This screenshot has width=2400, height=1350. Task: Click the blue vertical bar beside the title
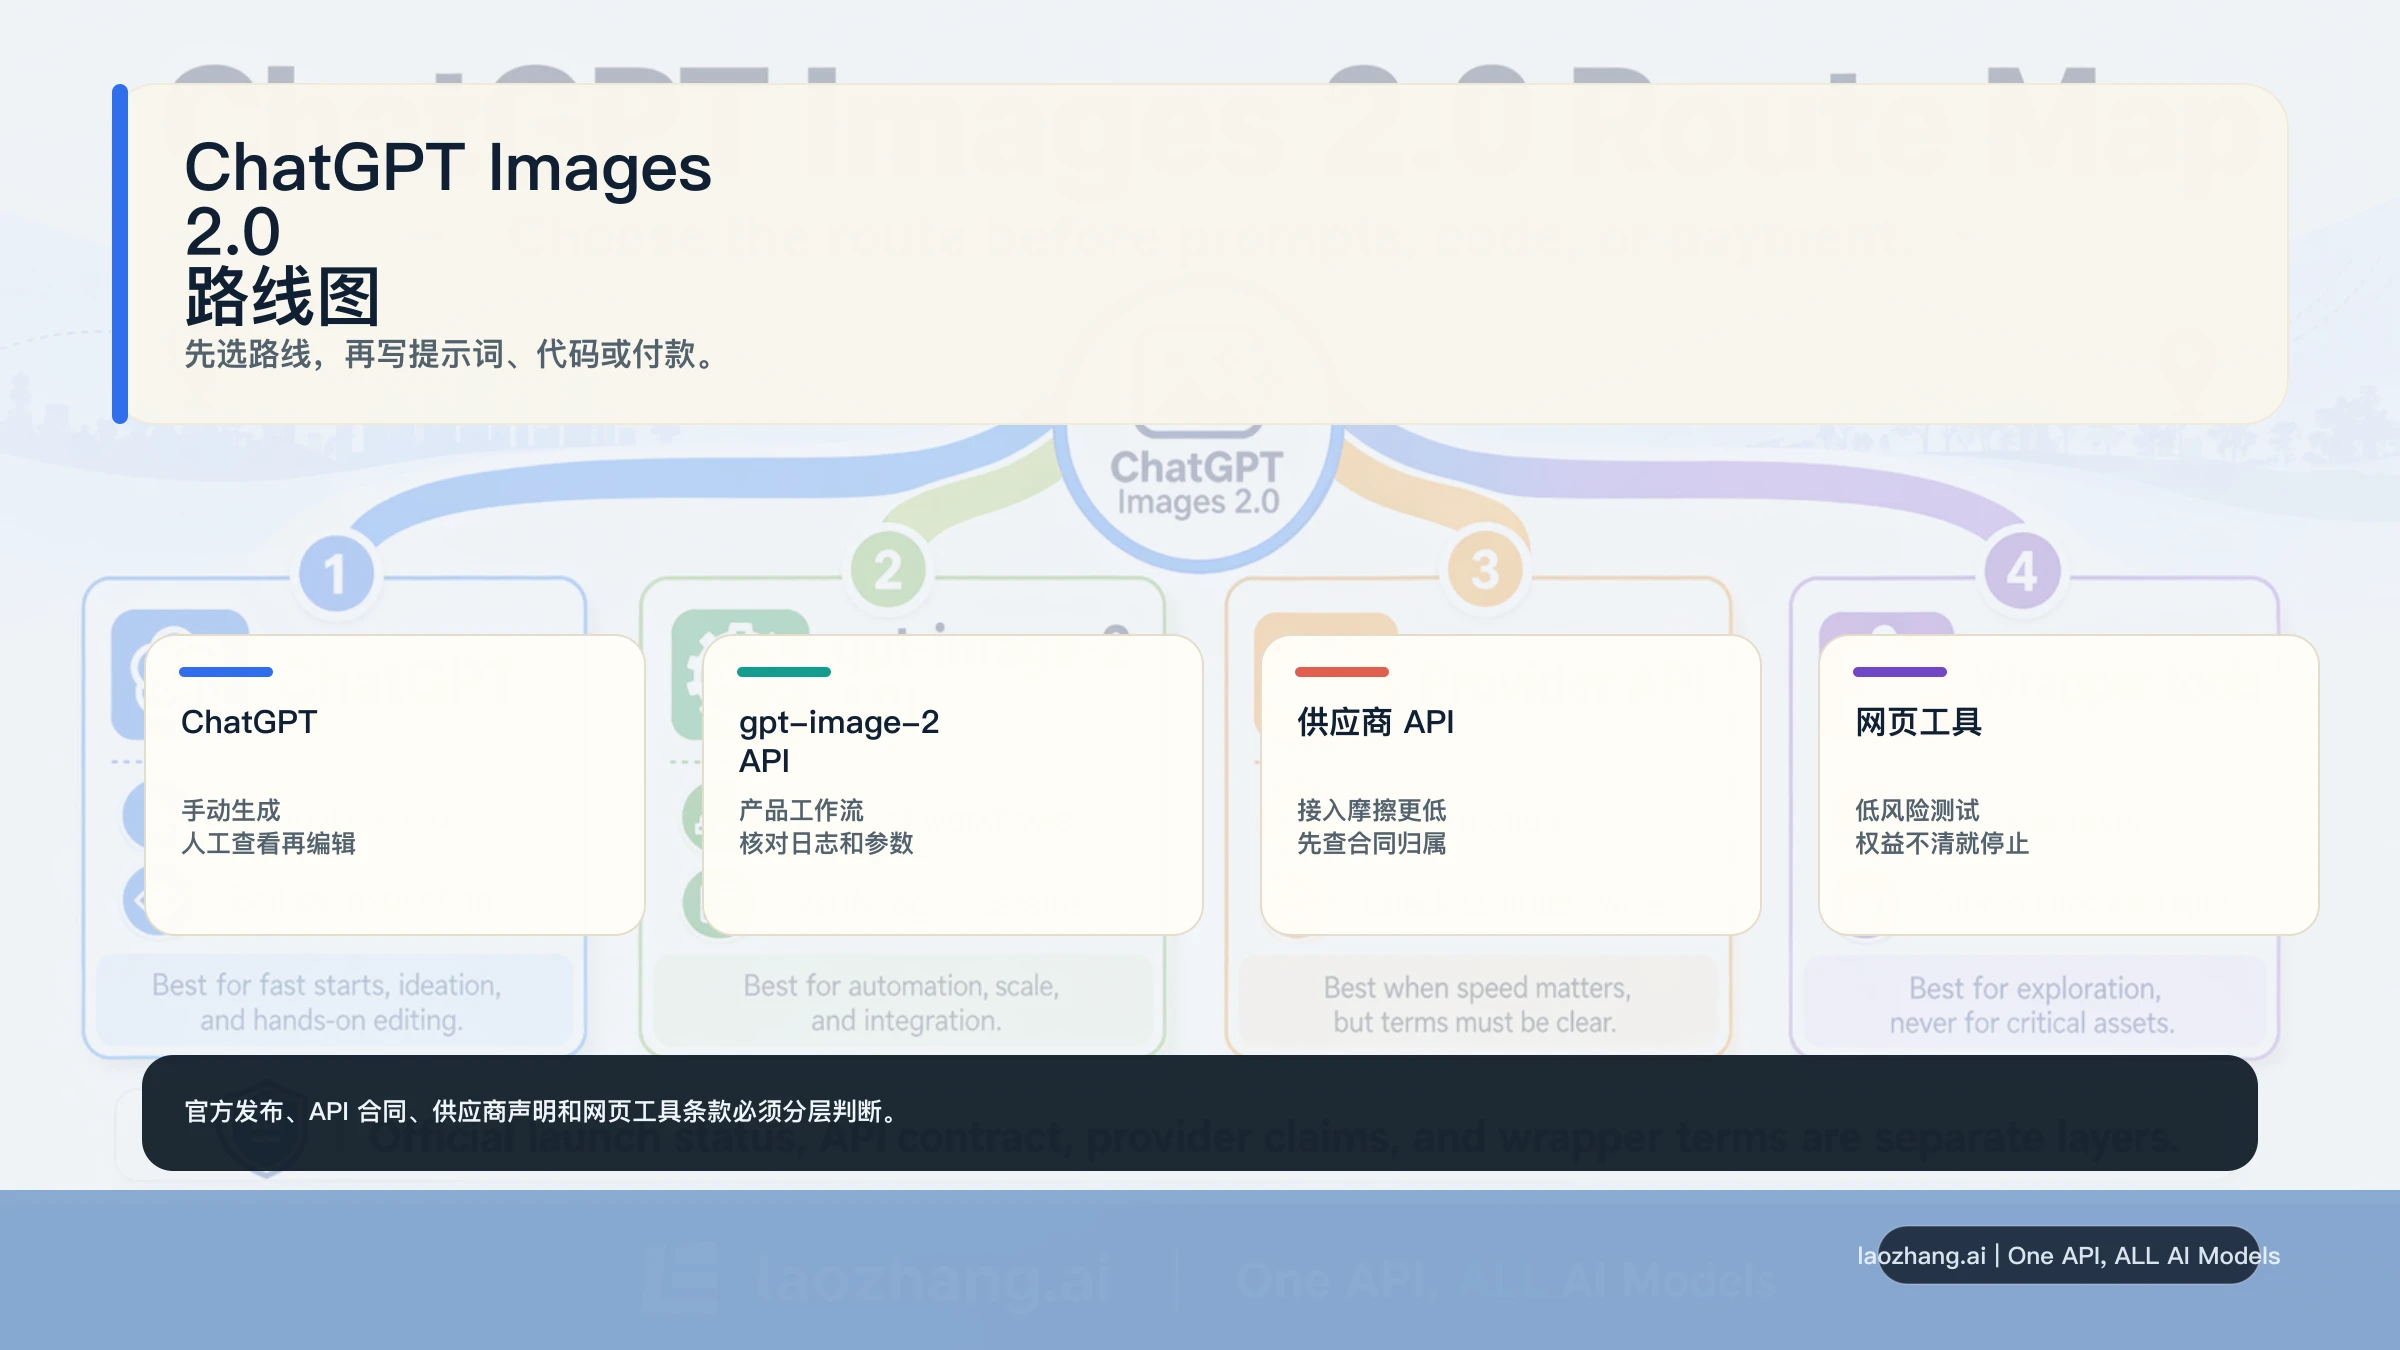coord(120,254)
